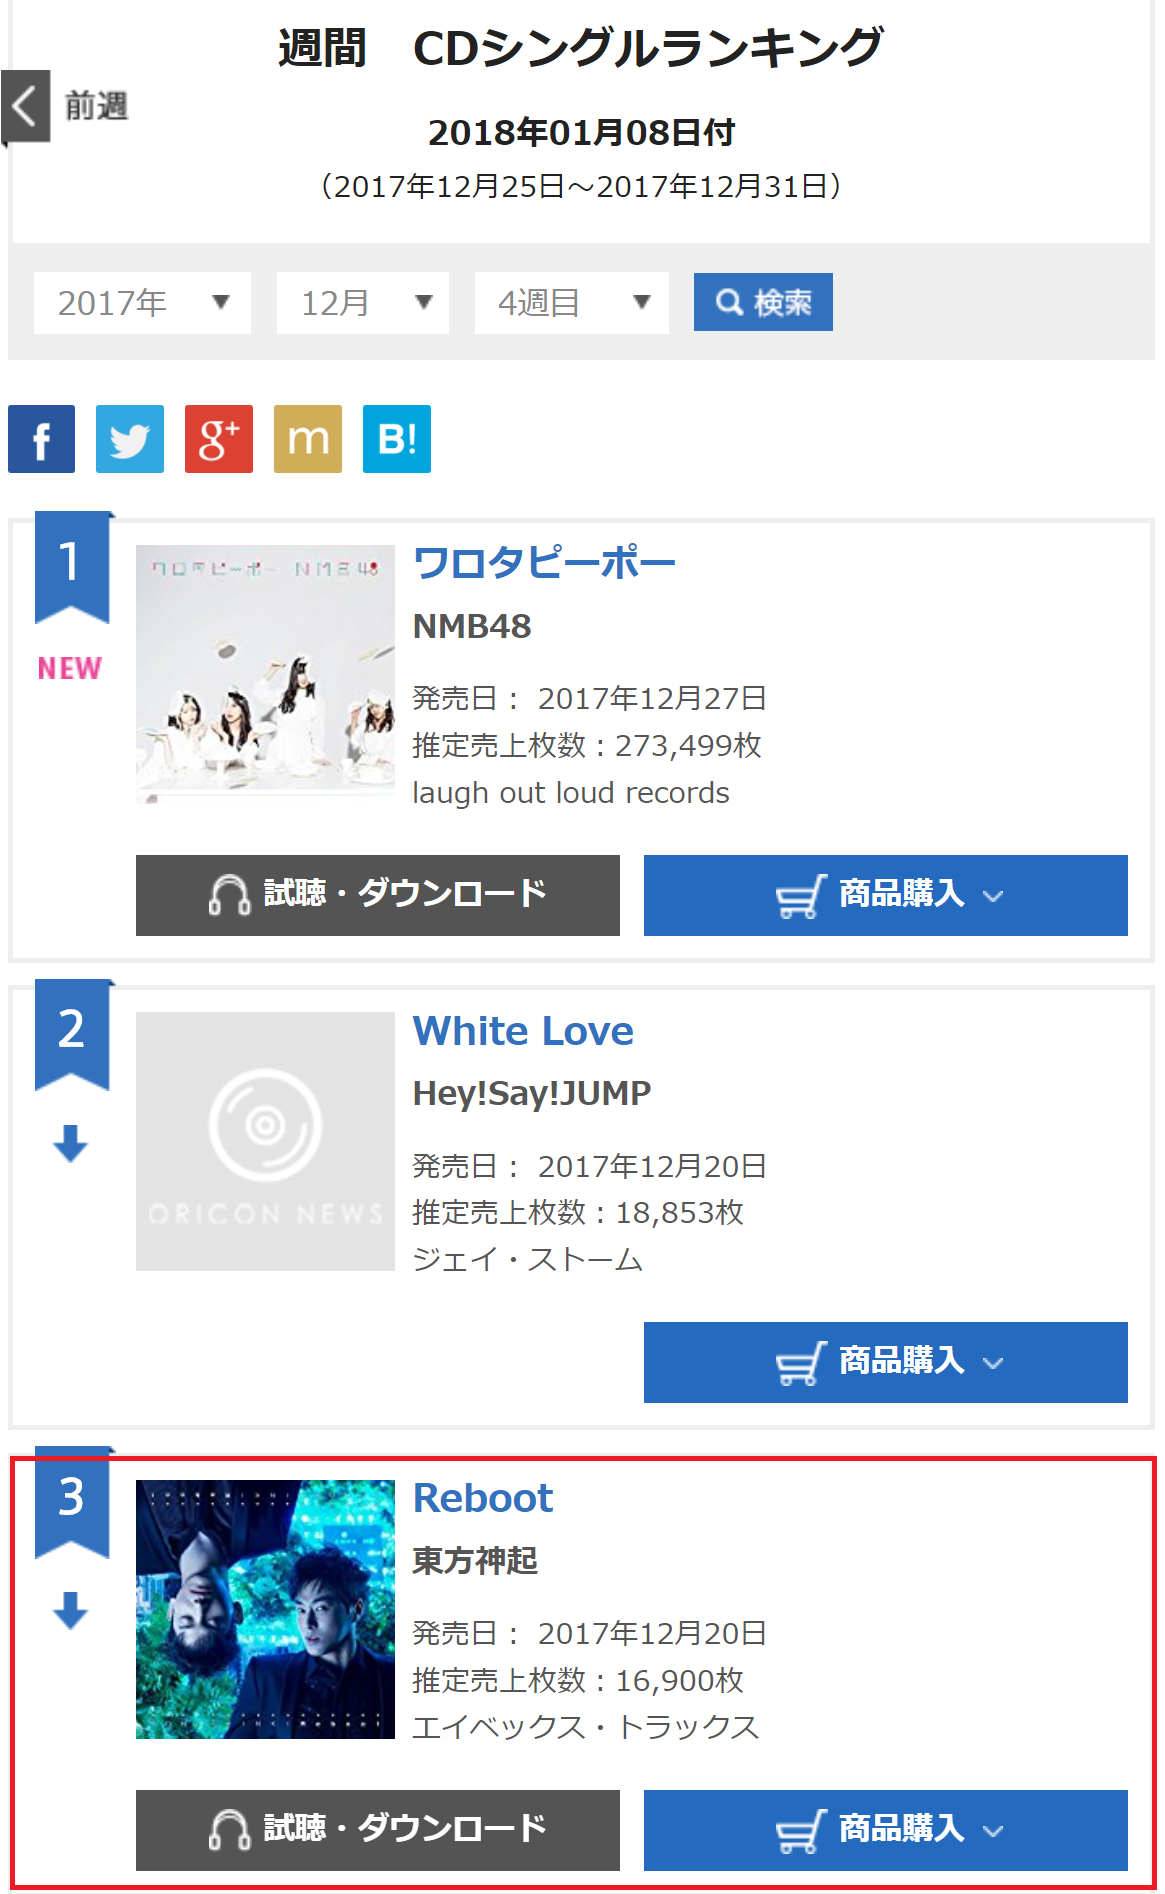Viewport: 1165px width, 1894px height.
Task: Open the White Love song link
Action: point(523,1031)
